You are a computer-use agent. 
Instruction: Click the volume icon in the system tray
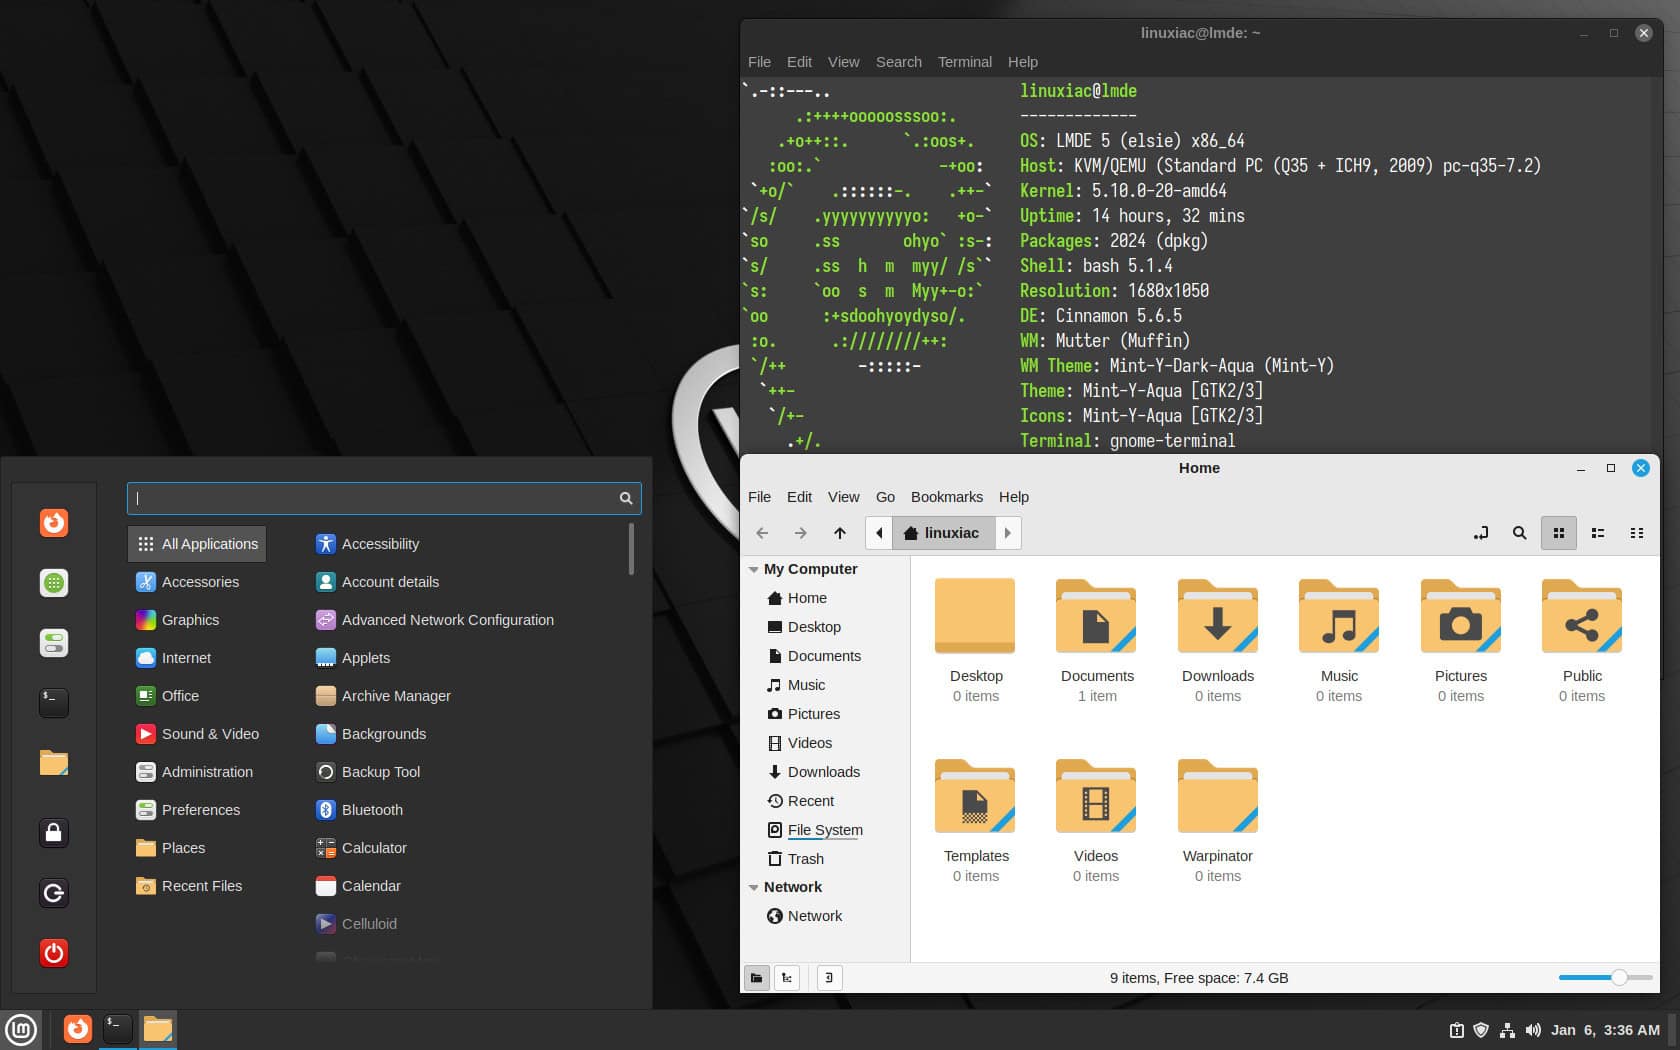1533,1029
